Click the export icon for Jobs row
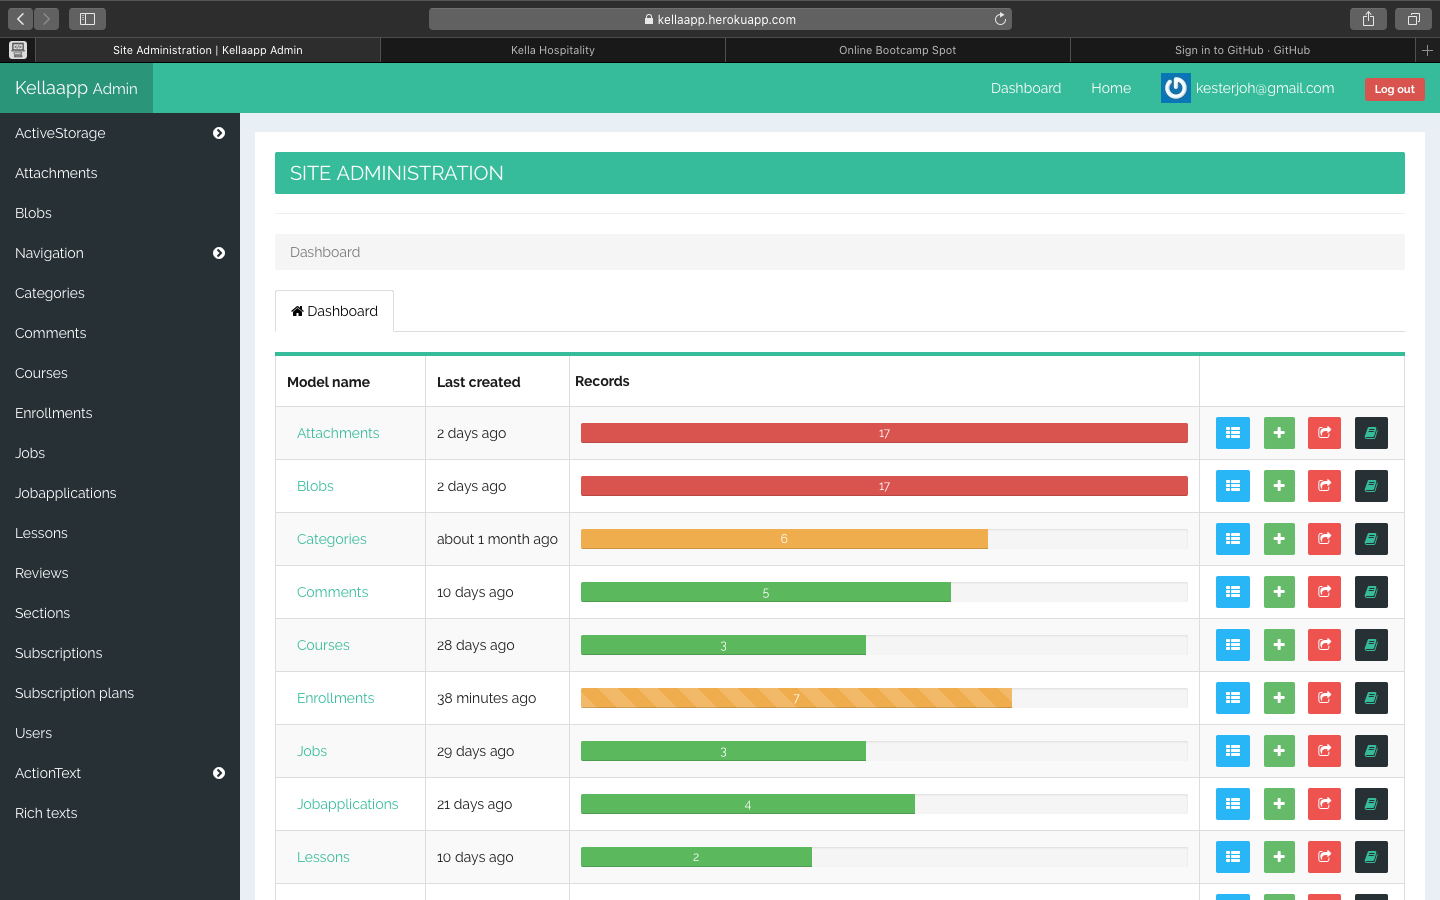Screen dimensions: 1440x900 pos(1324,750)
